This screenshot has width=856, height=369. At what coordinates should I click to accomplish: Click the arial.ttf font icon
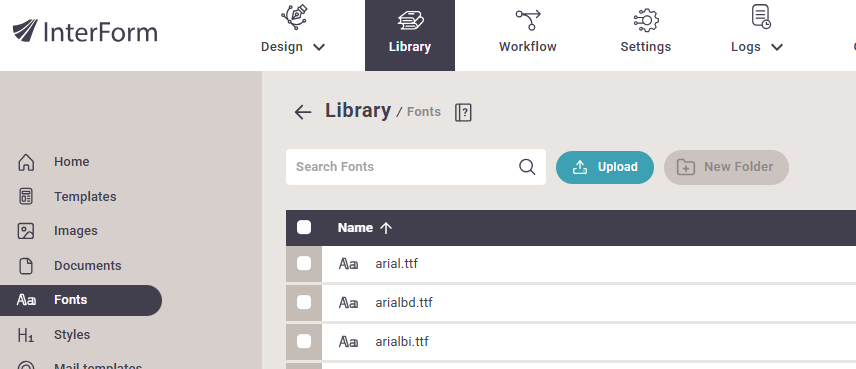[x=348, y=264]
